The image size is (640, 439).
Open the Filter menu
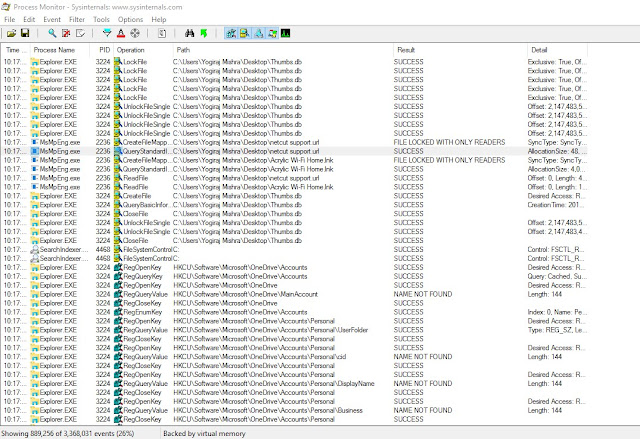coord(77,20)
